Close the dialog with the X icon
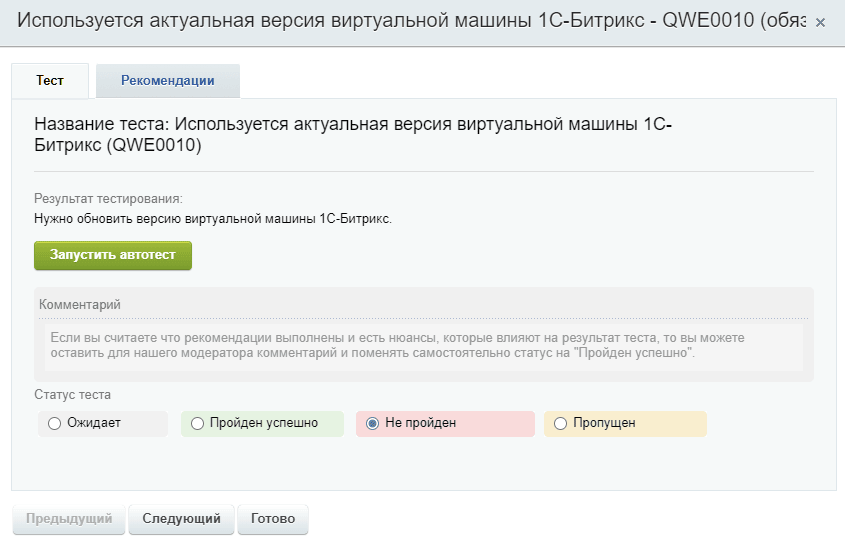Viewport: 845px width, 546px height. [820, 23]
